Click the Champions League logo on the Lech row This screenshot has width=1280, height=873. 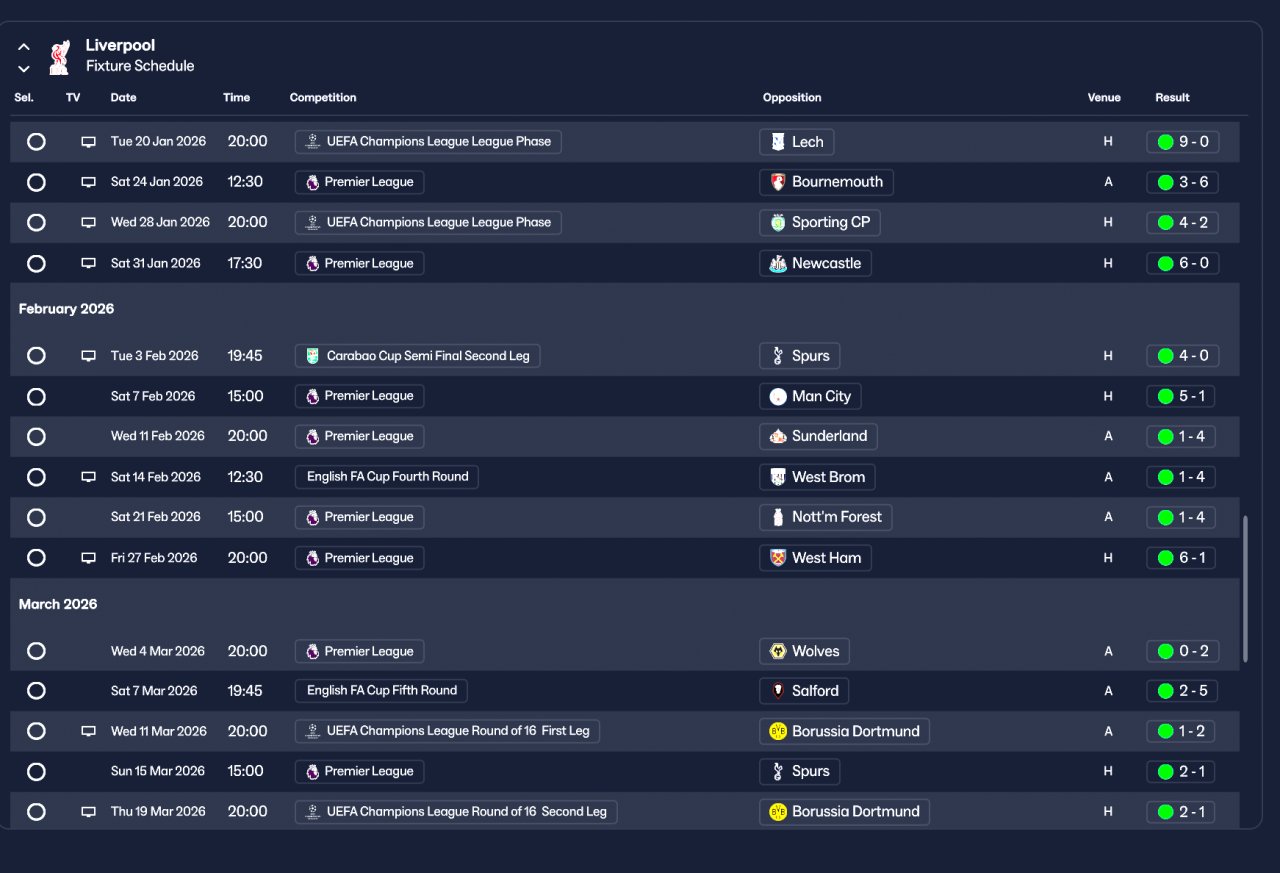tap(313, 142)
